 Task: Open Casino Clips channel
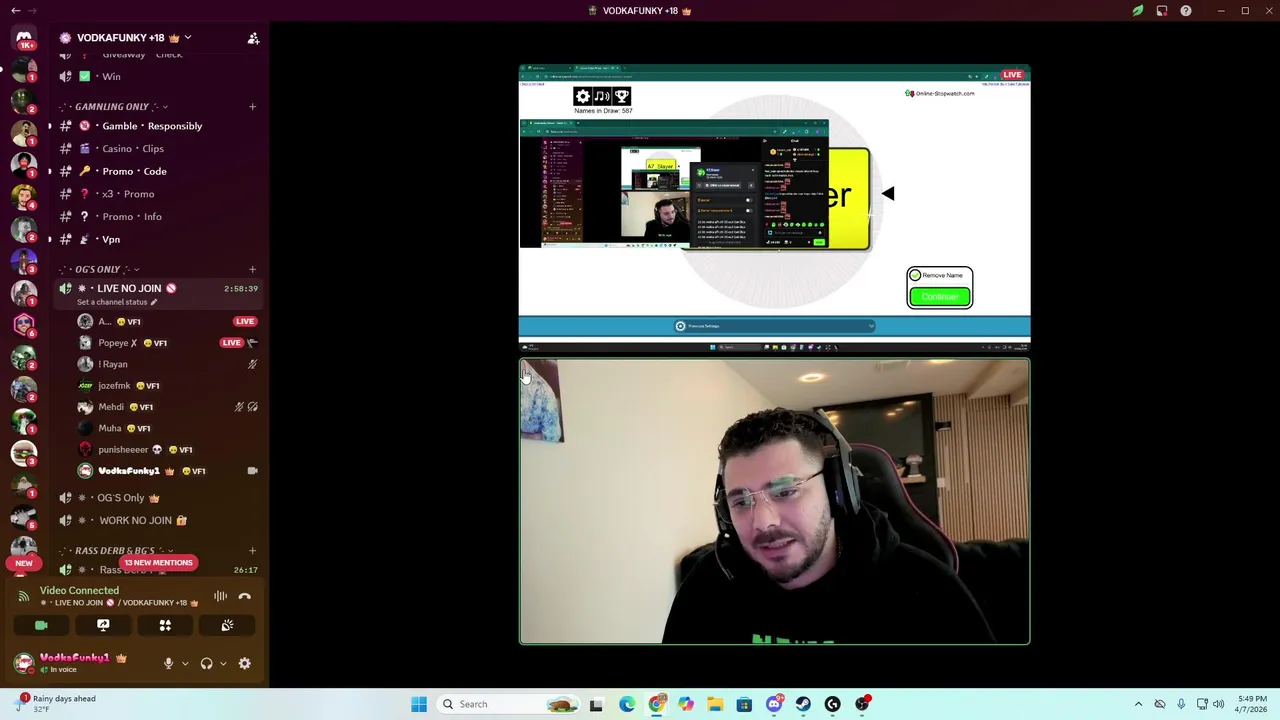[157, 149]
